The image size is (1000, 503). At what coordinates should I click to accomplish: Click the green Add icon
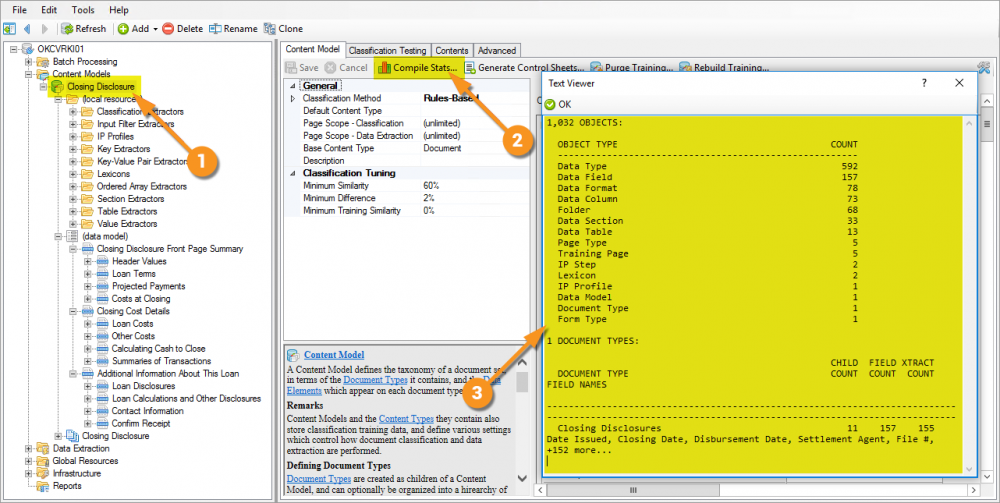(124, 29)
